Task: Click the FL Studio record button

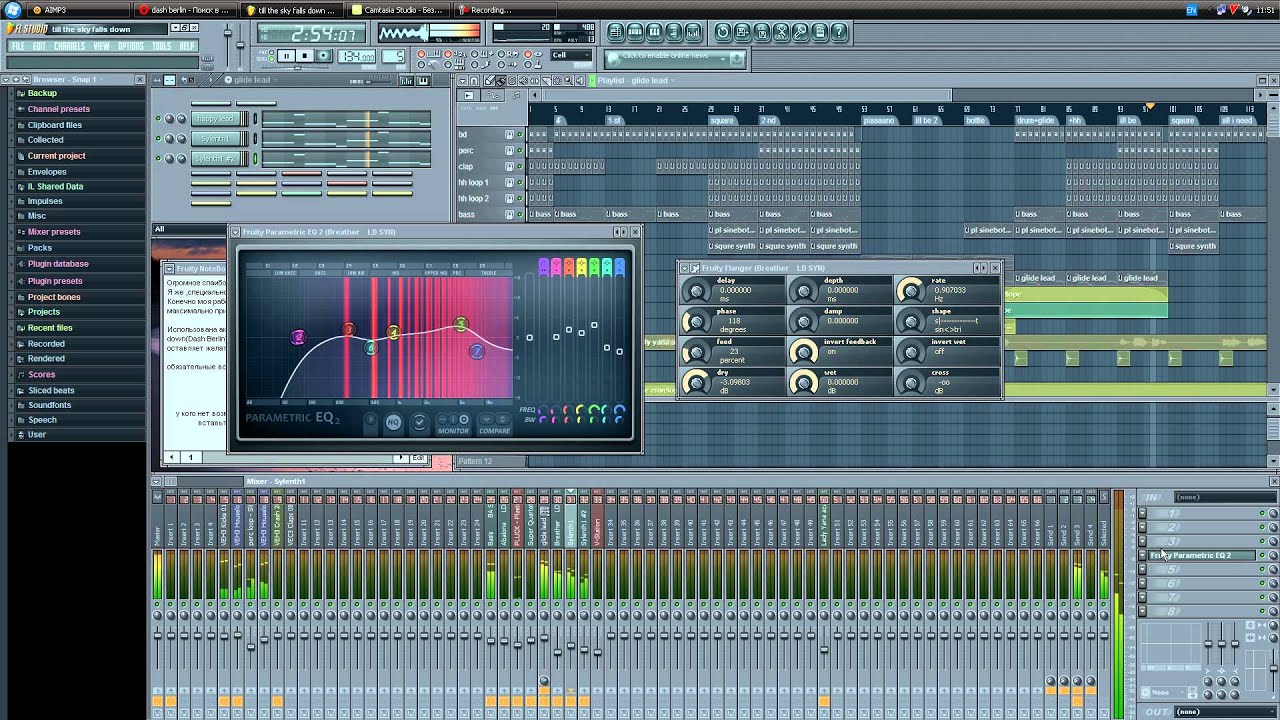Action: pyautogui.click(x=323, y=56)
